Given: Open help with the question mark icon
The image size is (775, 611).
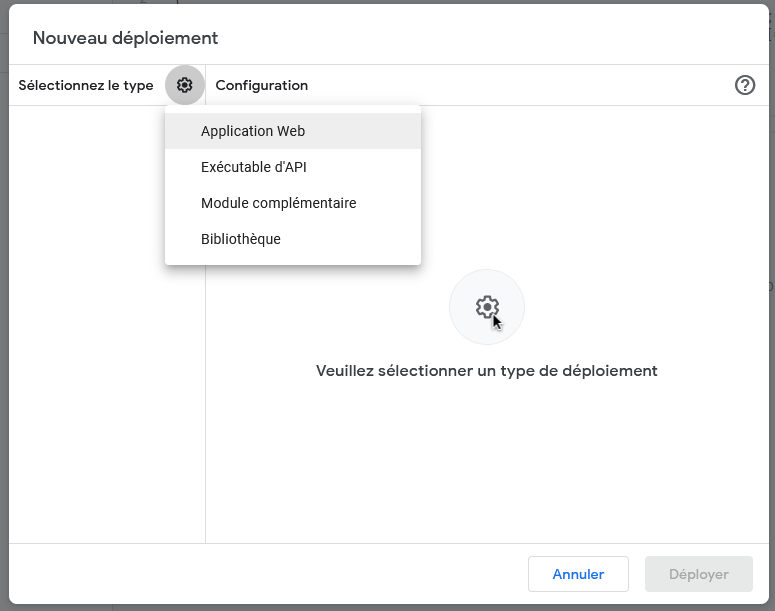Looking at the screenshot, I should 744,86.
